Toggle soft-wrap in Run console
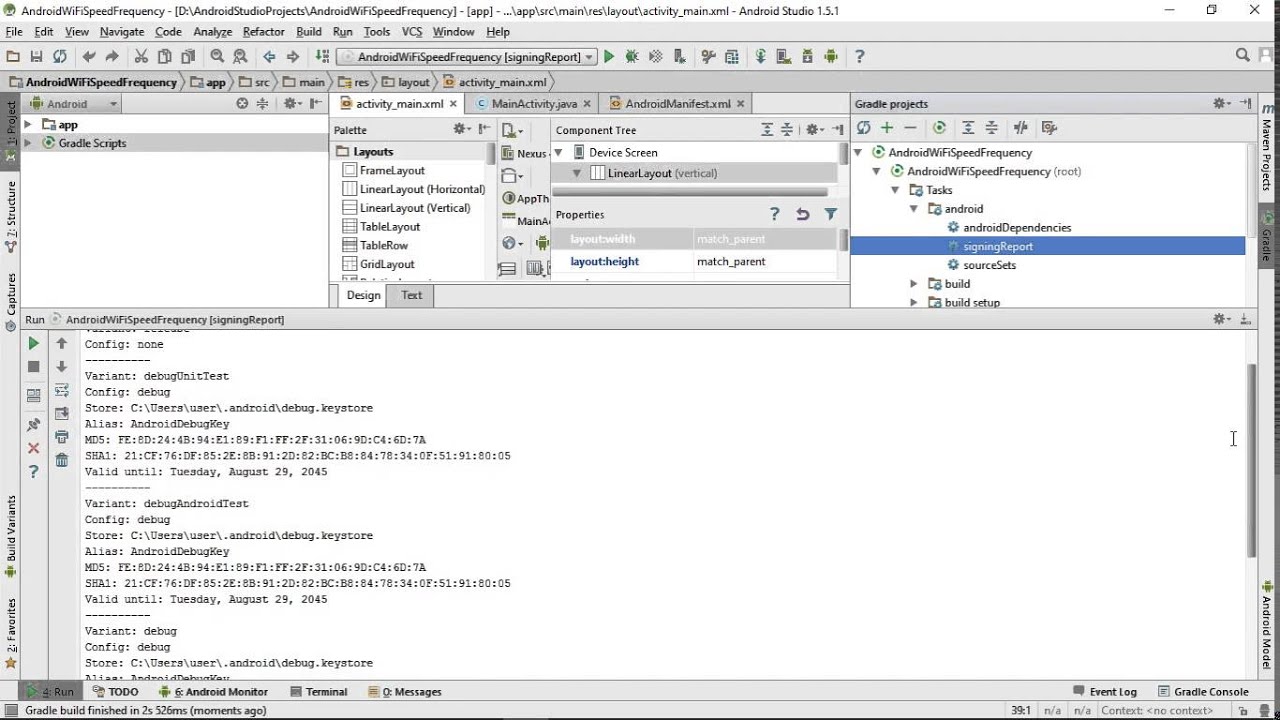 pos(61,390)
